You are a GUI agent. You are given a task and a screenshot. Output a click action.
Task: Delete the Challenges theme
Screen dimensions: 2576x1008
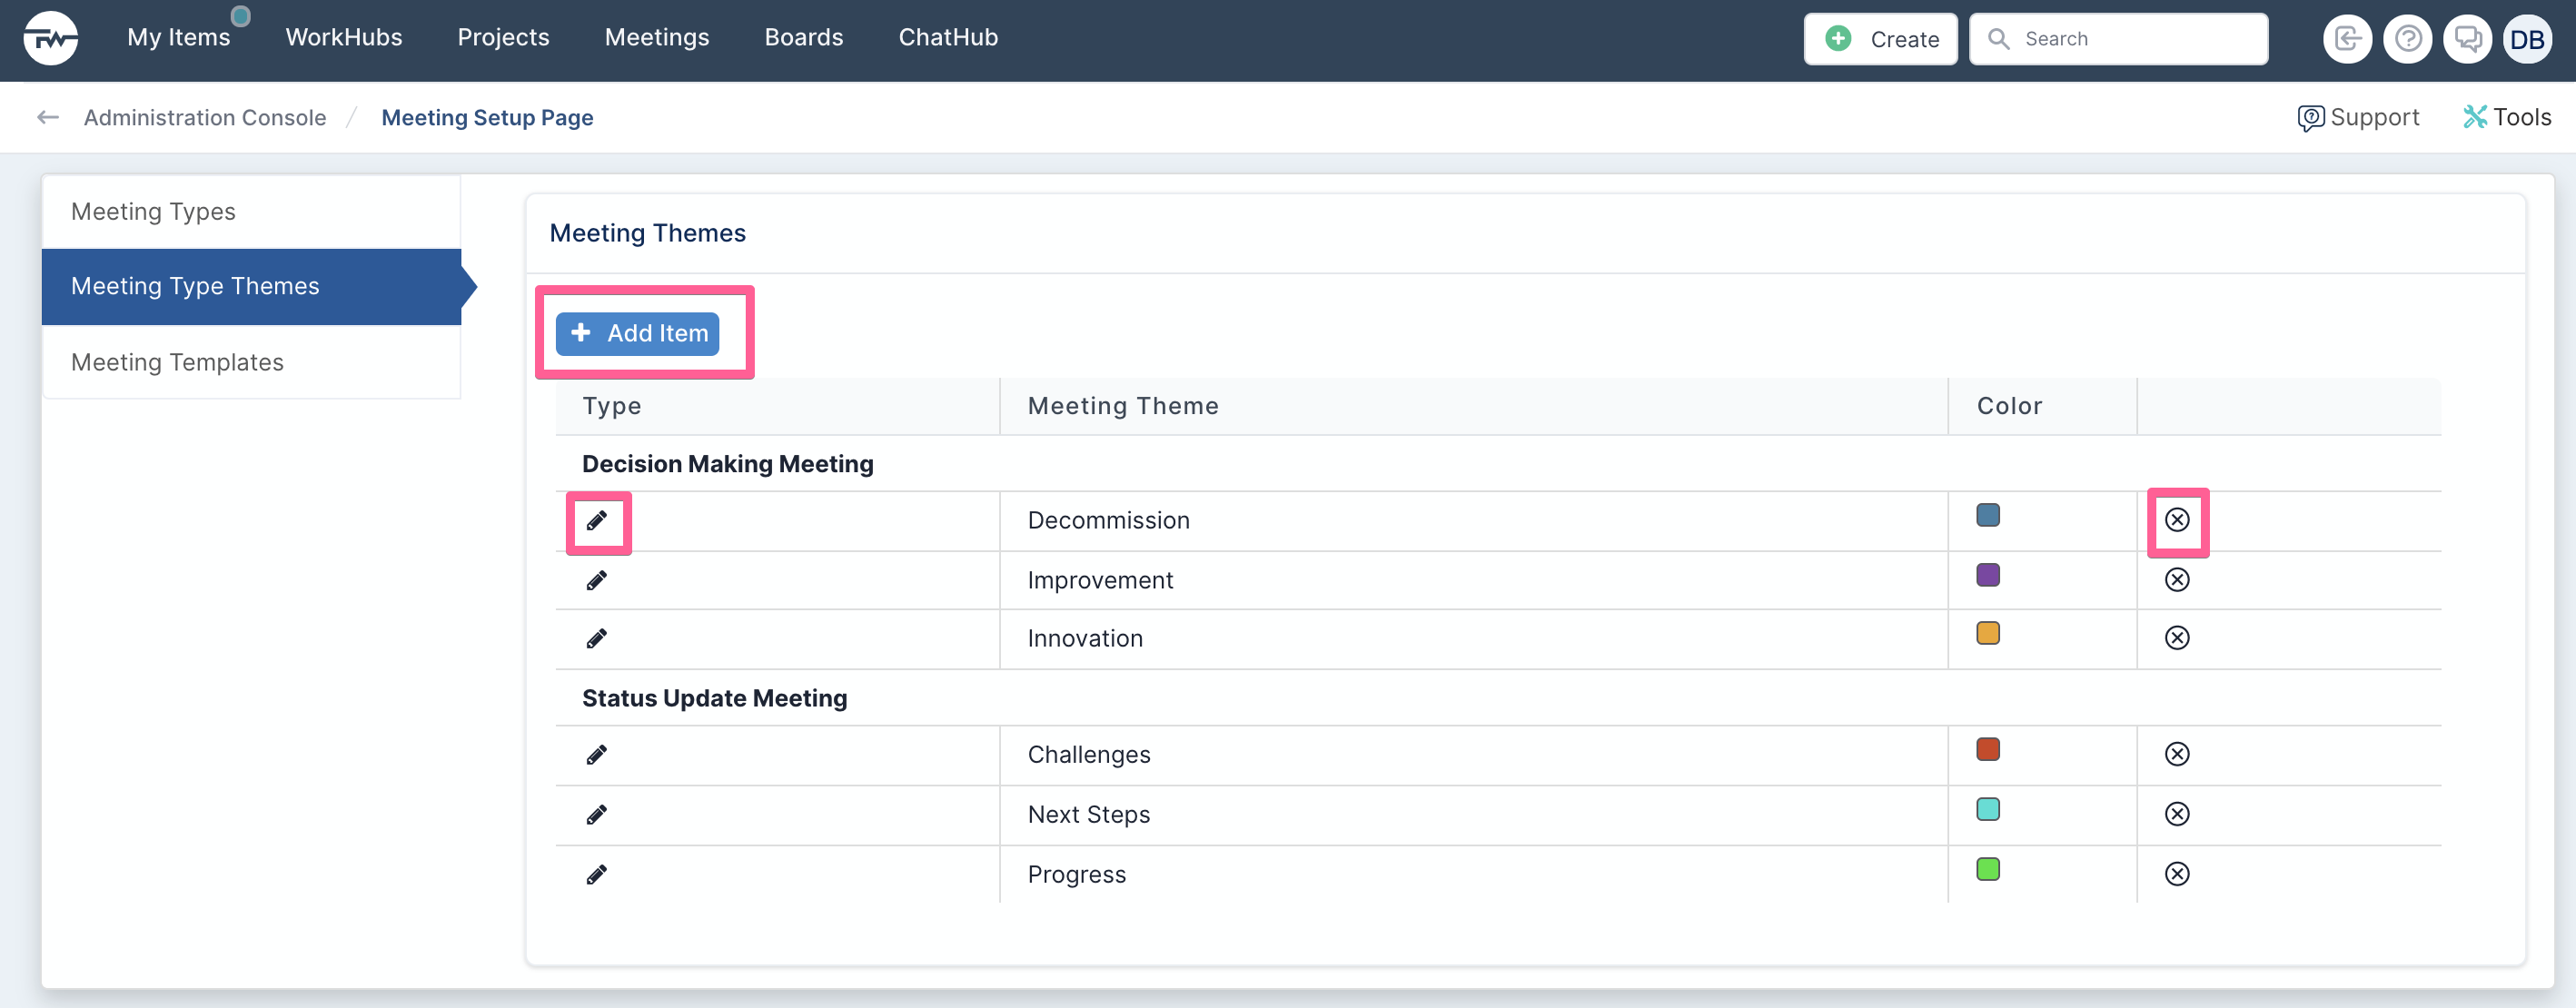click(x=2177, y=754)
